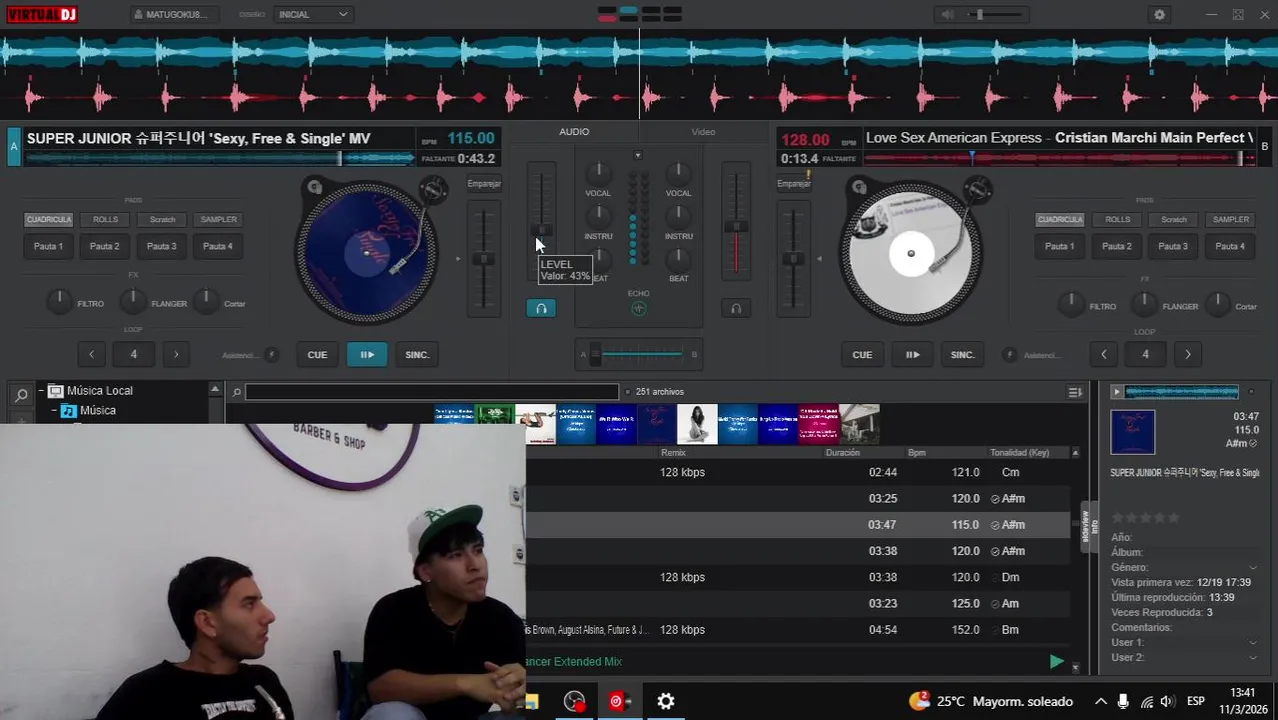Increase loop length on deck B

[1188, 354]
